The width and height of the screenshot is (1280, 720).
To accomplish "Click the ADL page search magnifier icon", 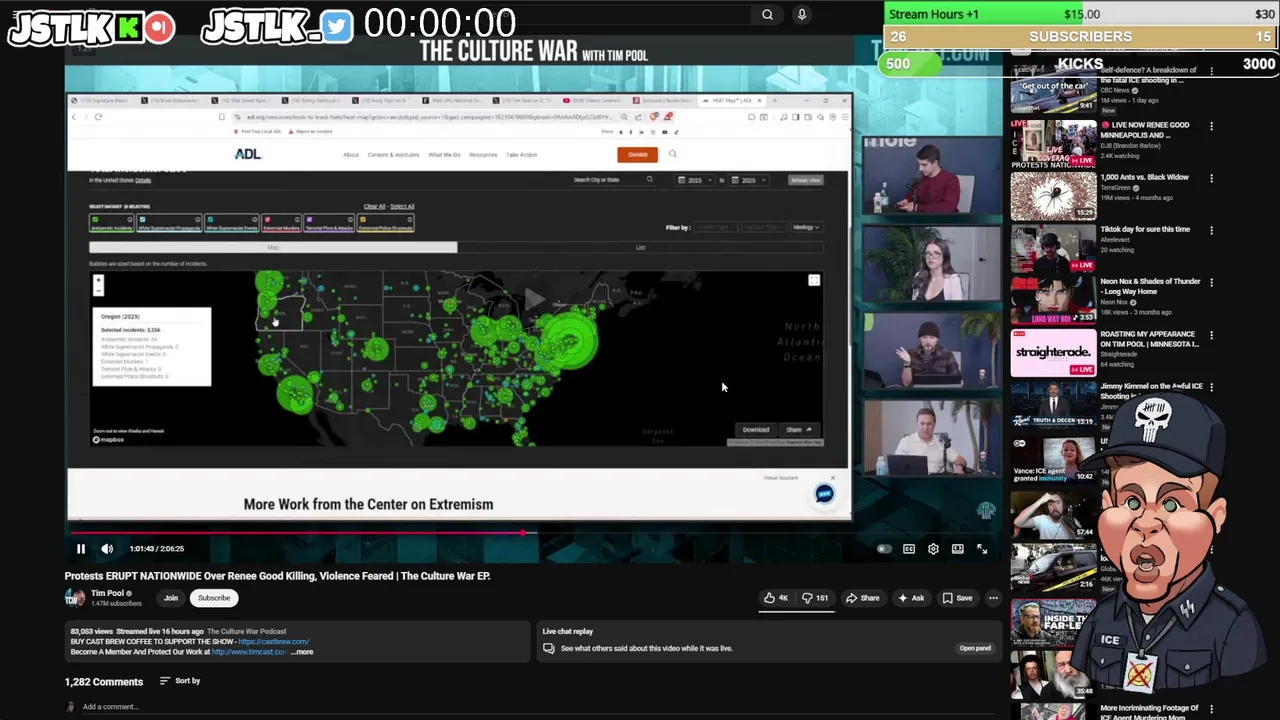I will pyautogui.click(x=673, y=154).
